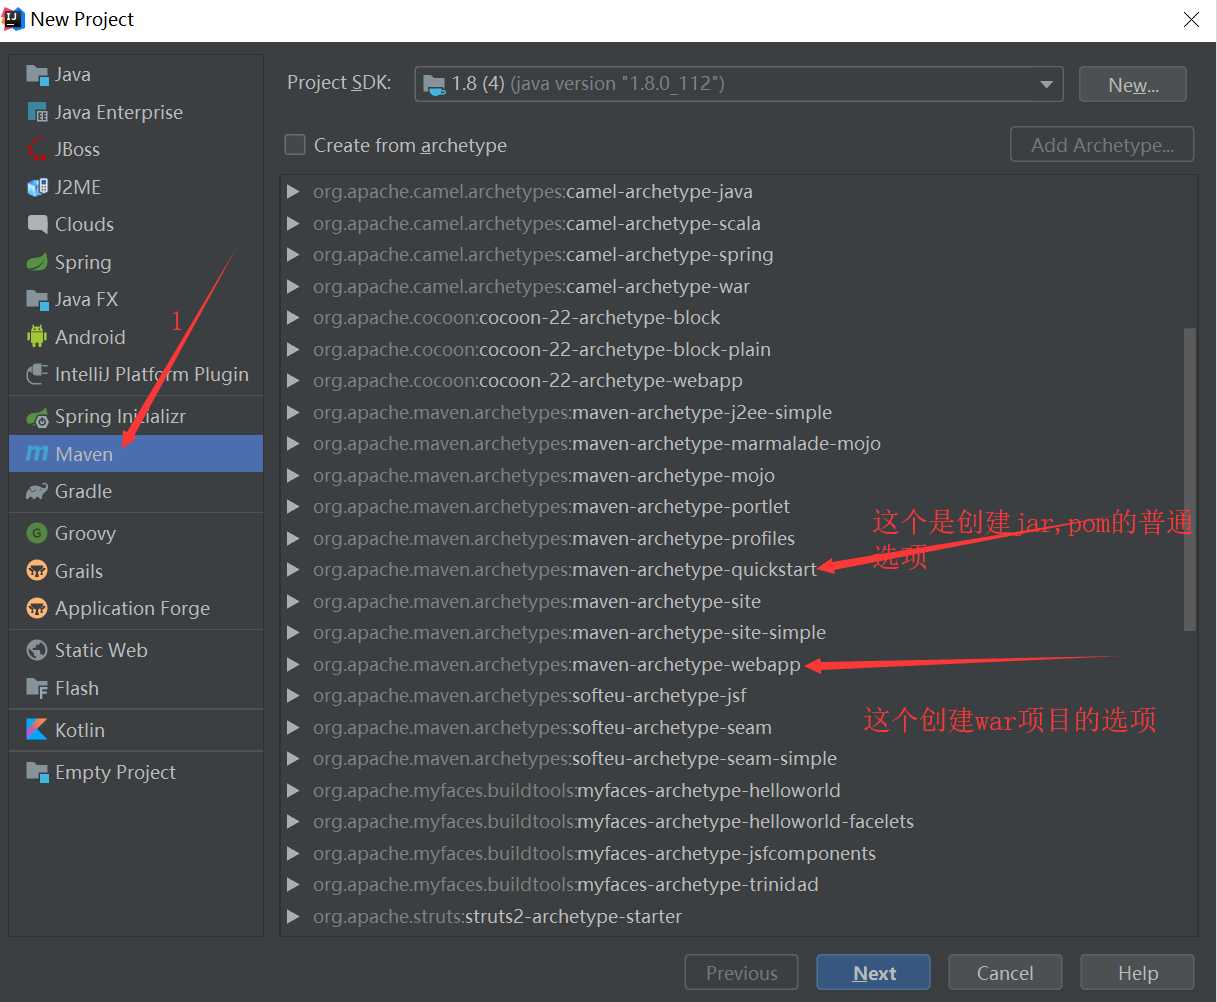Click the Java FX icon
This screenshot has width=1217, height=1002.
click(x=37, y=299)
